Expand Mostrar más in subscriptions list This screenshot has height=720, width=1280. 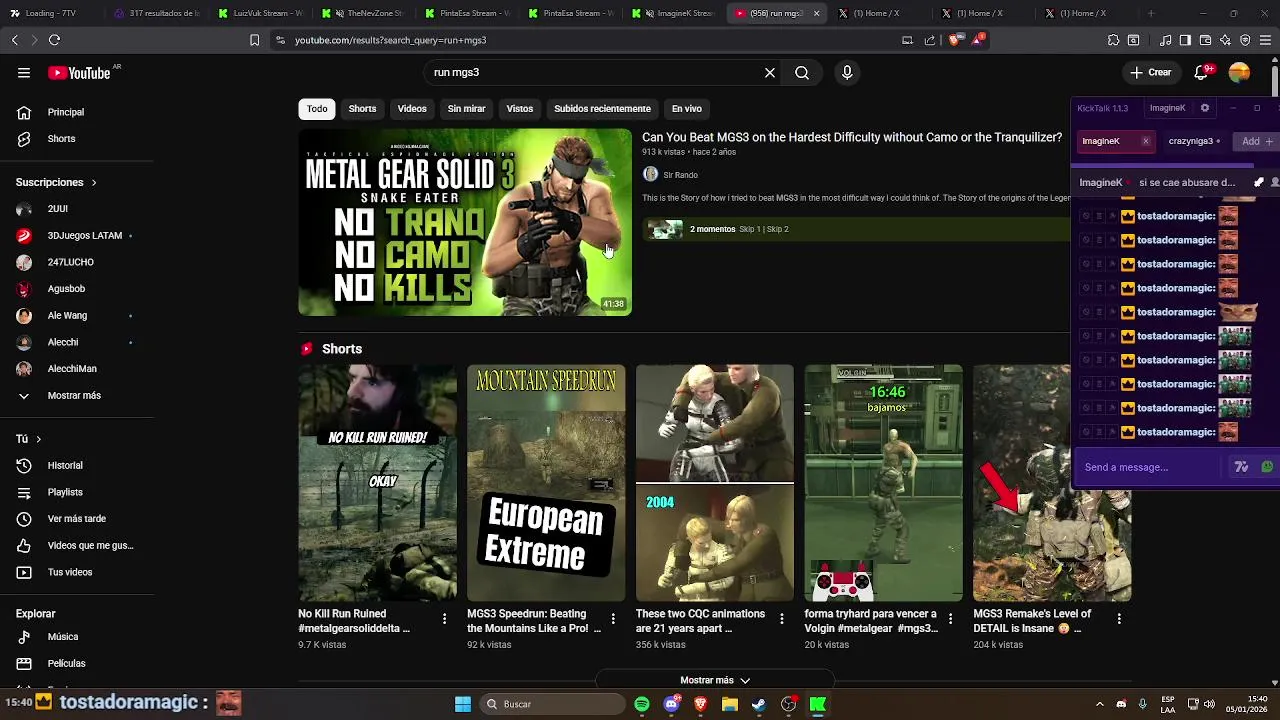point(73,395)
